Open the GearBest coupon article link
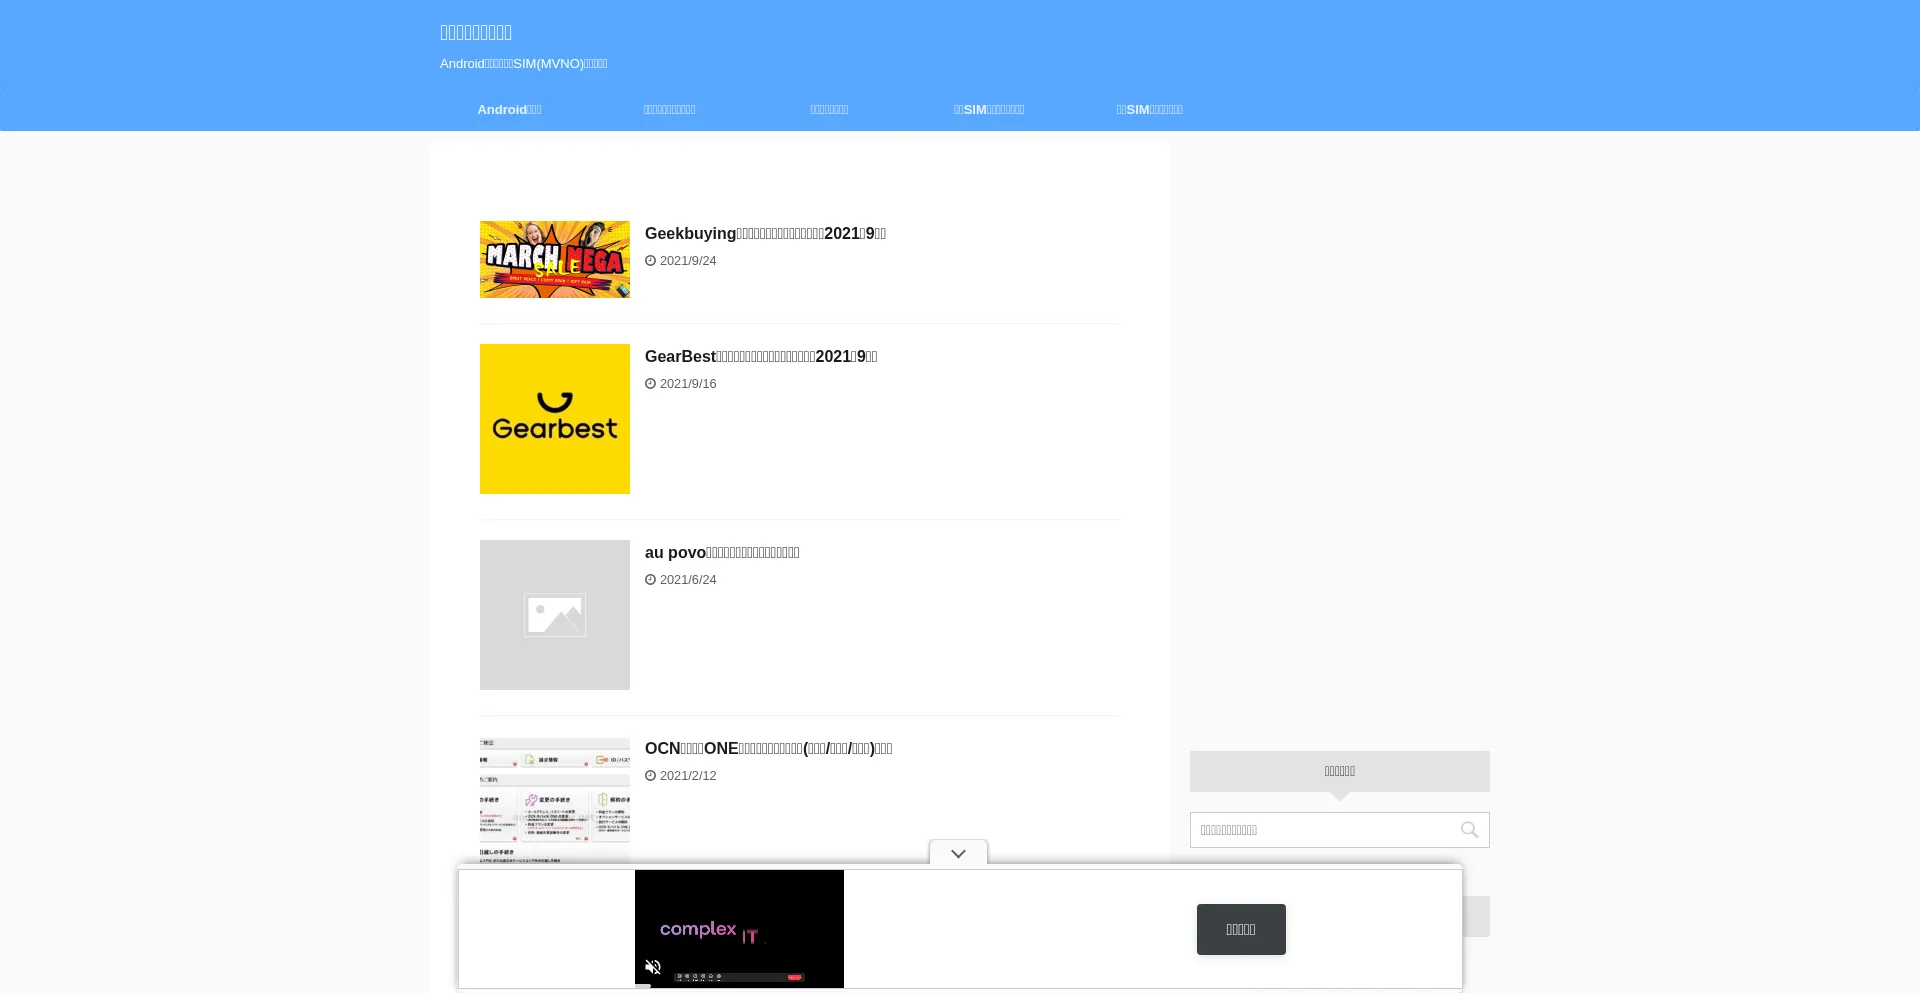 (760, 356)
